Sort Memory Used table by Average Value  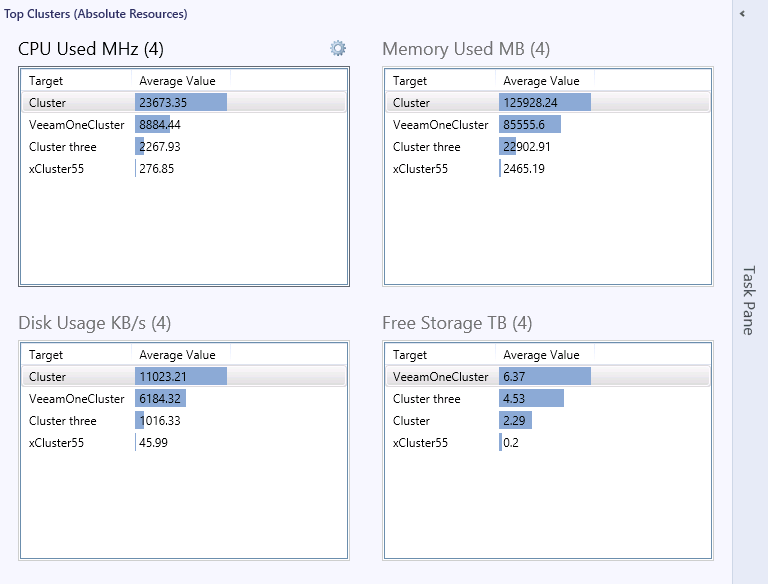[541, 81]
